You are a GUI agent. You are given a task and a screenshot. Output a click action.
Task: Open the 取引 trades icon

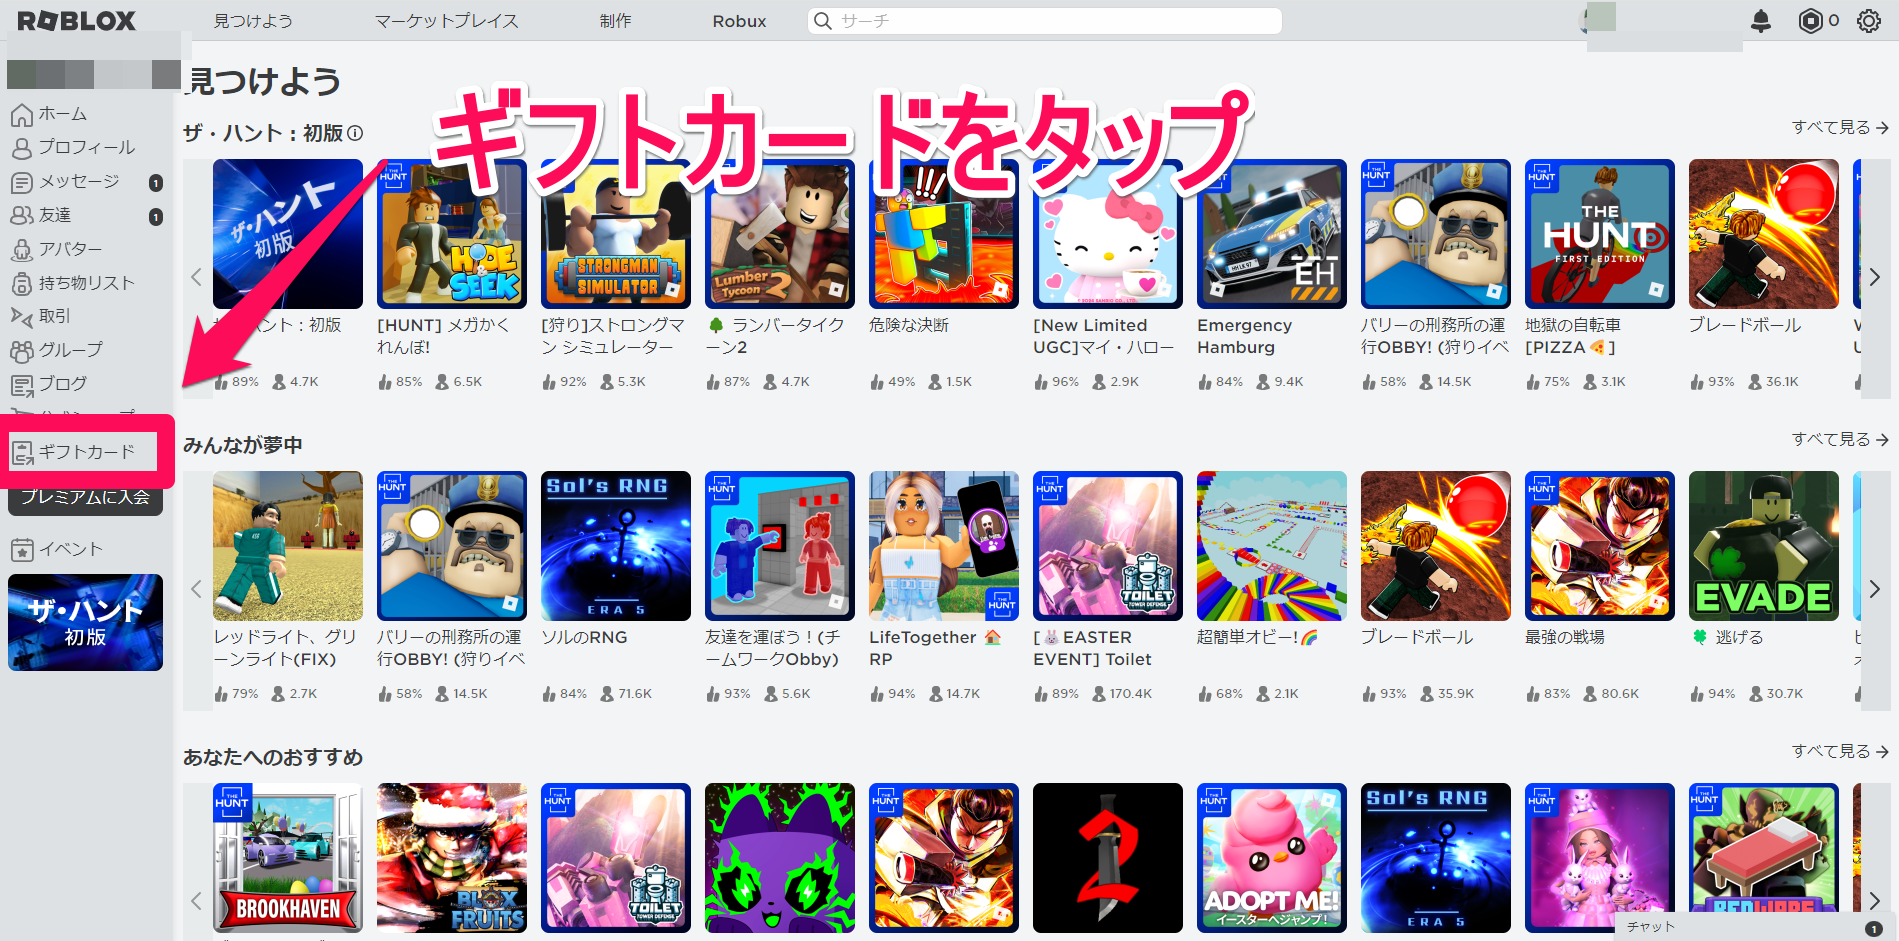[22, 316]
